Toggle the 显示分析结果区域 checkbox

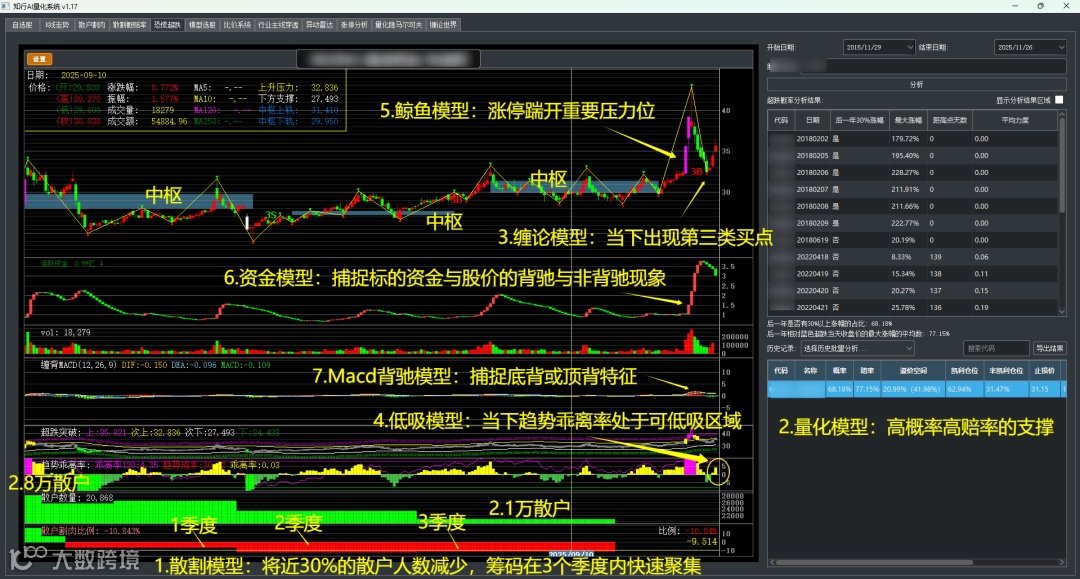click(x=1059, y=100)
